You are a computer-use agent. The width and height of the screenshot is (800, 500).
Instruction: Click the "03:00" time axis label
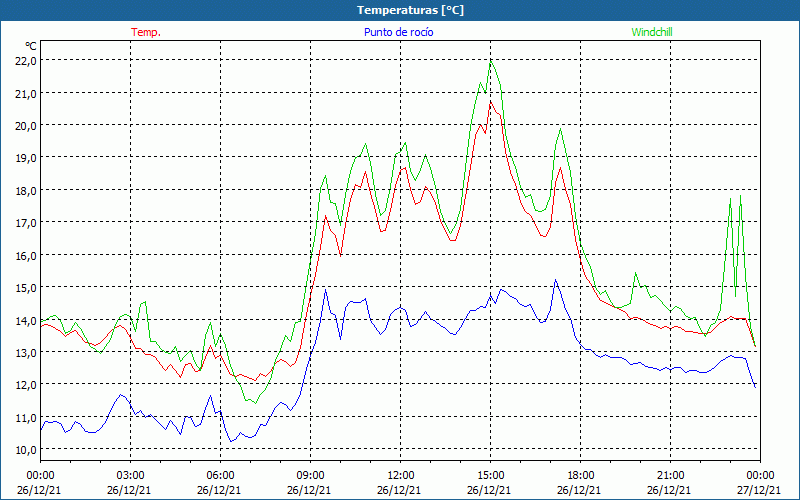tap(131, 475)
